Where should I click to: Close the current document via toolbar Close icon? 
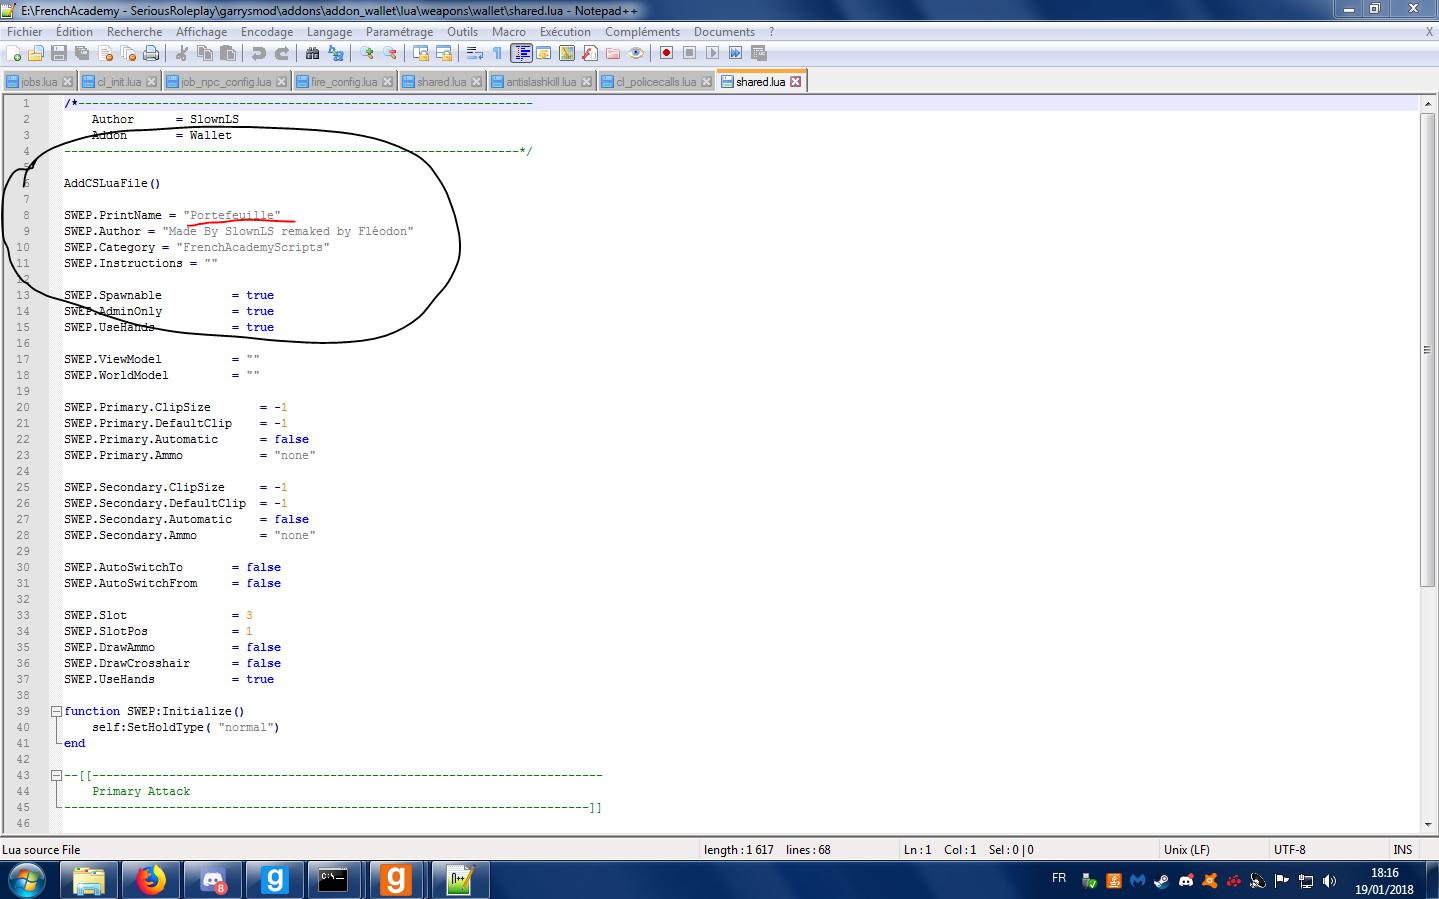pos(106,53)
